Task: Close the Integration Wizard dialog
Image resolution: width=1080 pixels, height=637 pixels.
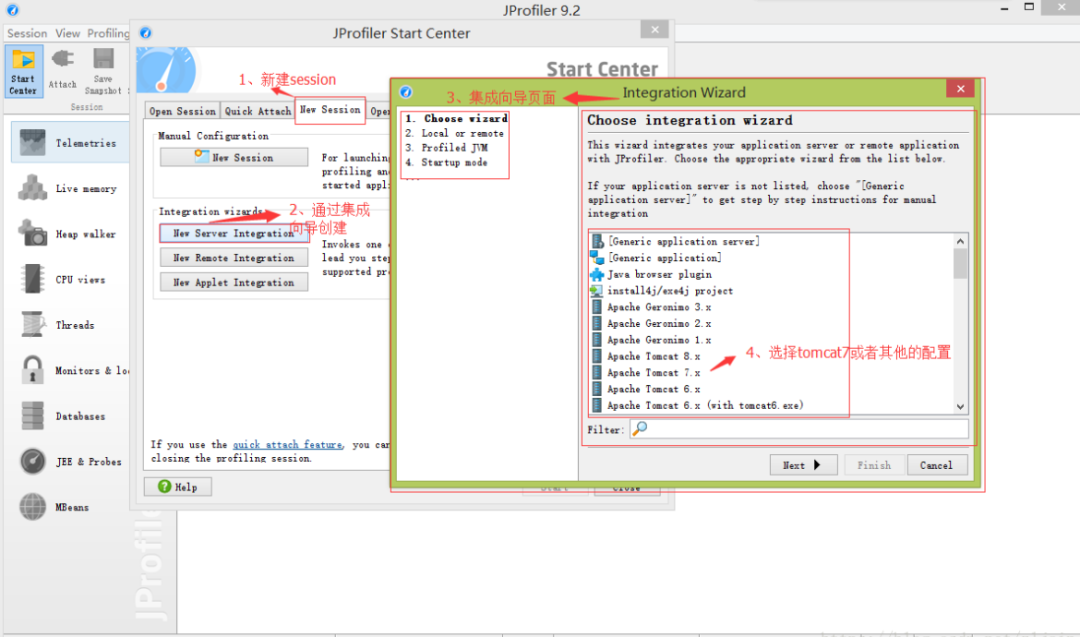Action: [960, 88]
